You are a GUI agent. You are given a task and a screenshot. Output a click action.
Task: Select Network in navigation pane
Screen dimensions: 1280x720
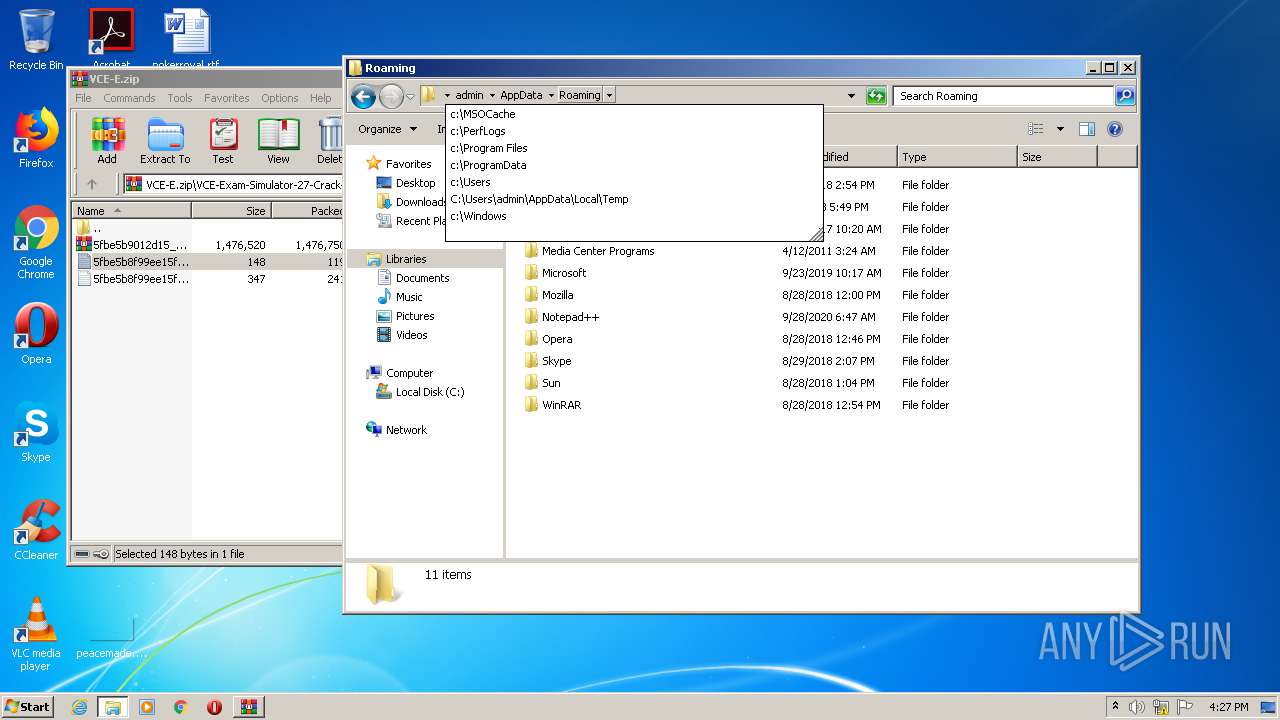(406, 430)
